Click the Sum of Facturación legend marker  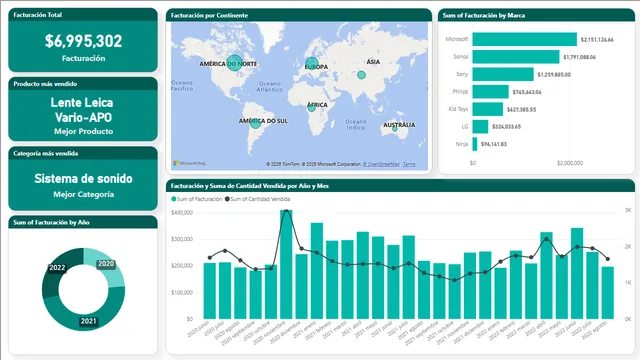[x=174, y=199]
